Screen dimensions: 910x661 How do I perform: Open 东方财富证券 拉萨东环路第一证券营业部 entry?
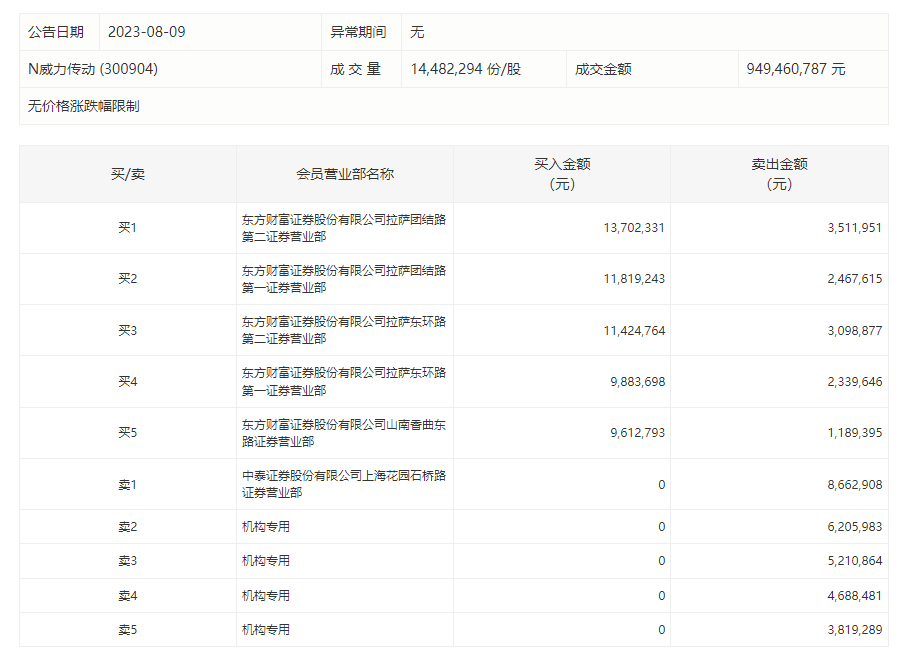(343, 381)
